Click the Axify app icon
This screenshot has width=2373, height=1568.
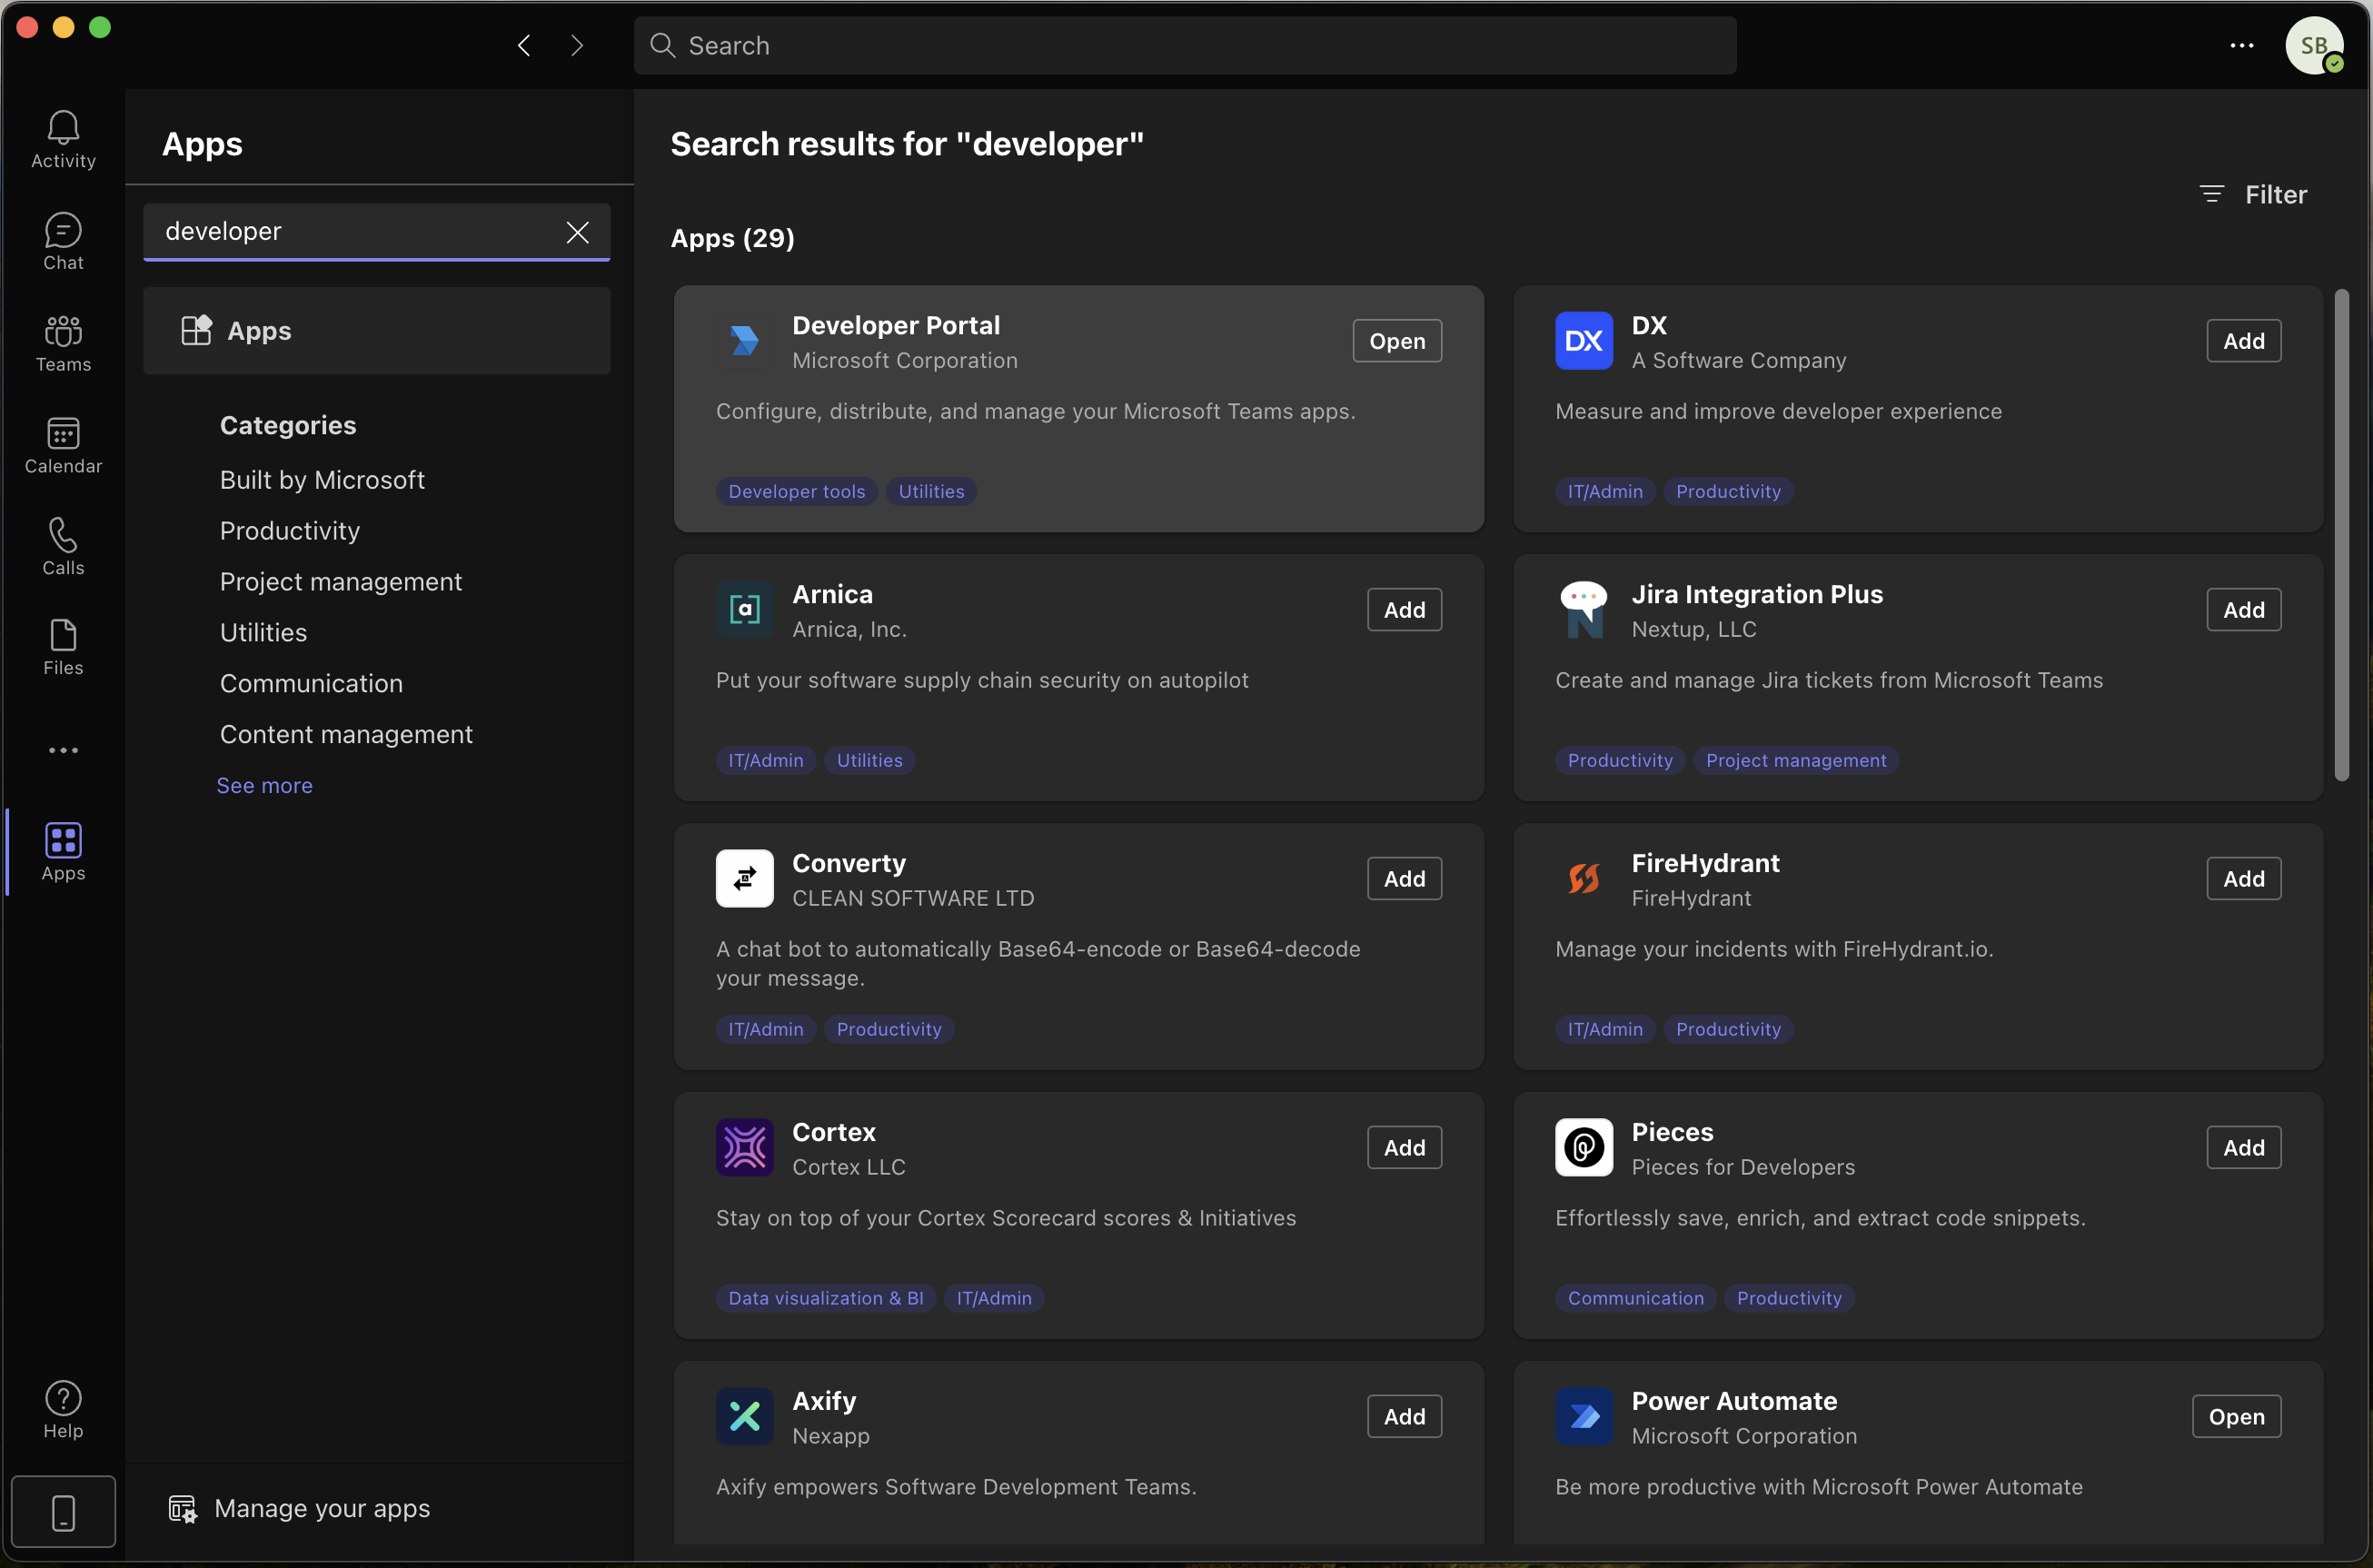pos(745,1417)
